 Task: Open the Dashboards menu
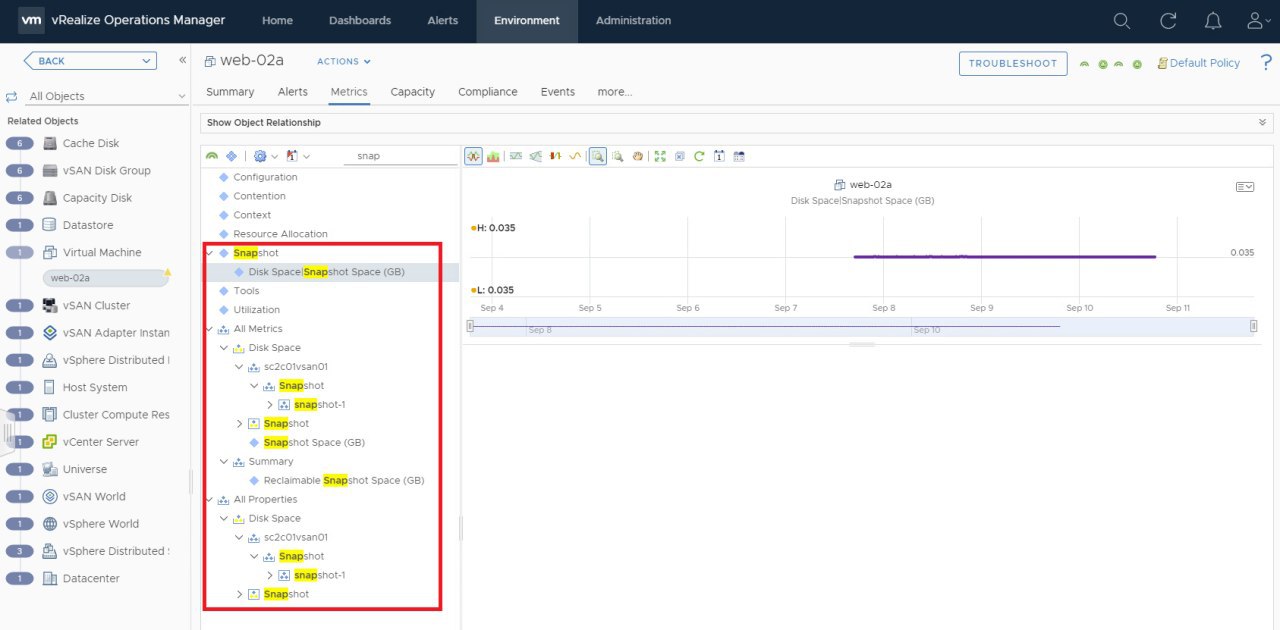point(360,21)
